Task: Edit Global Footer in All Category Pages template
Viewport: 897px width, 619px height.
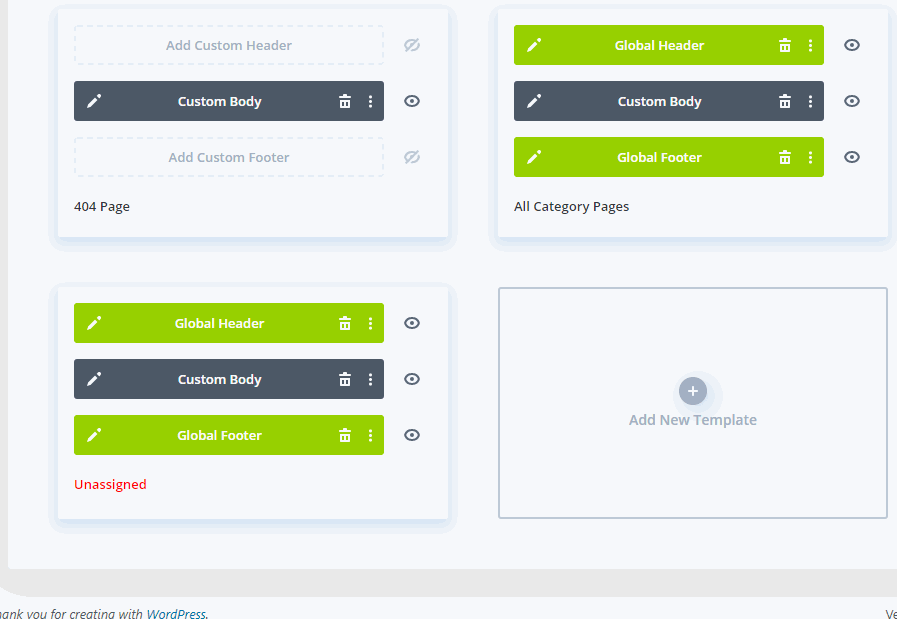Action: [534, 157]
